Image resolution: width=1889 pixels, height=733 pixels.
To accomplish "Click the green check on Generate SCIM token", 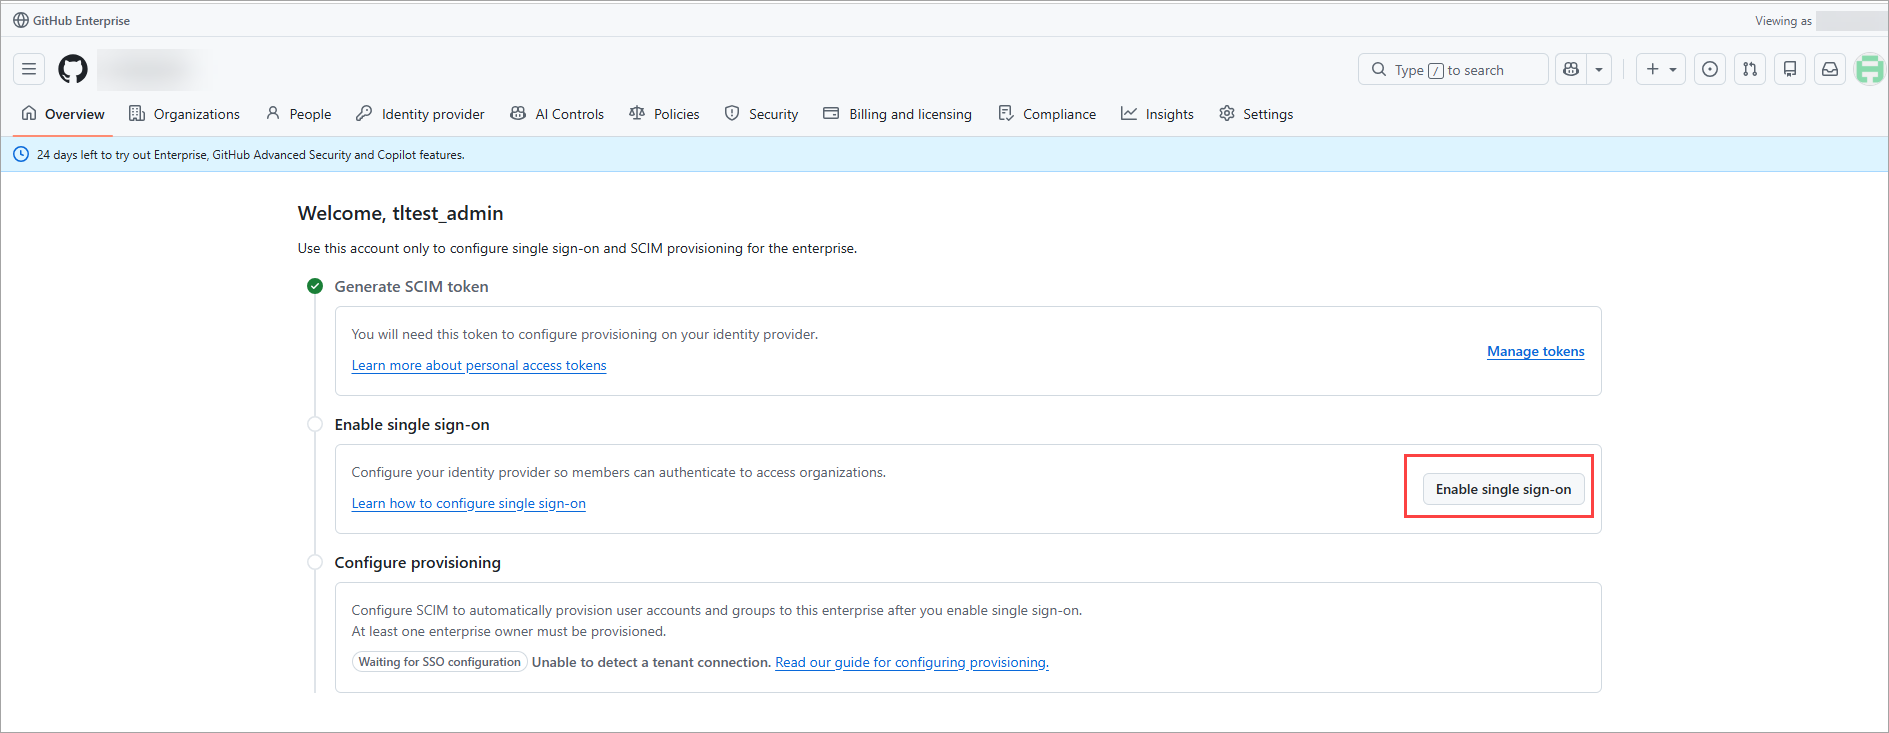I will [x=315, y=286].
